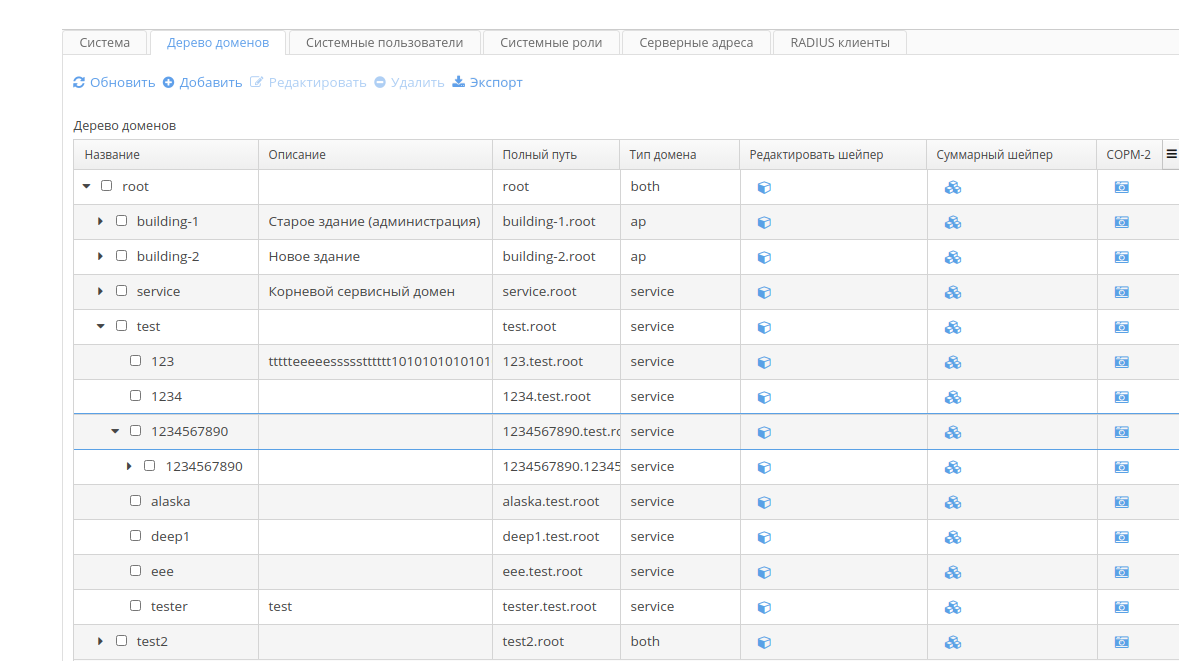This screenshot has height=661, width=1179.
Task: Switch to the Системные пользователи tab
Action: pos(384,43)
